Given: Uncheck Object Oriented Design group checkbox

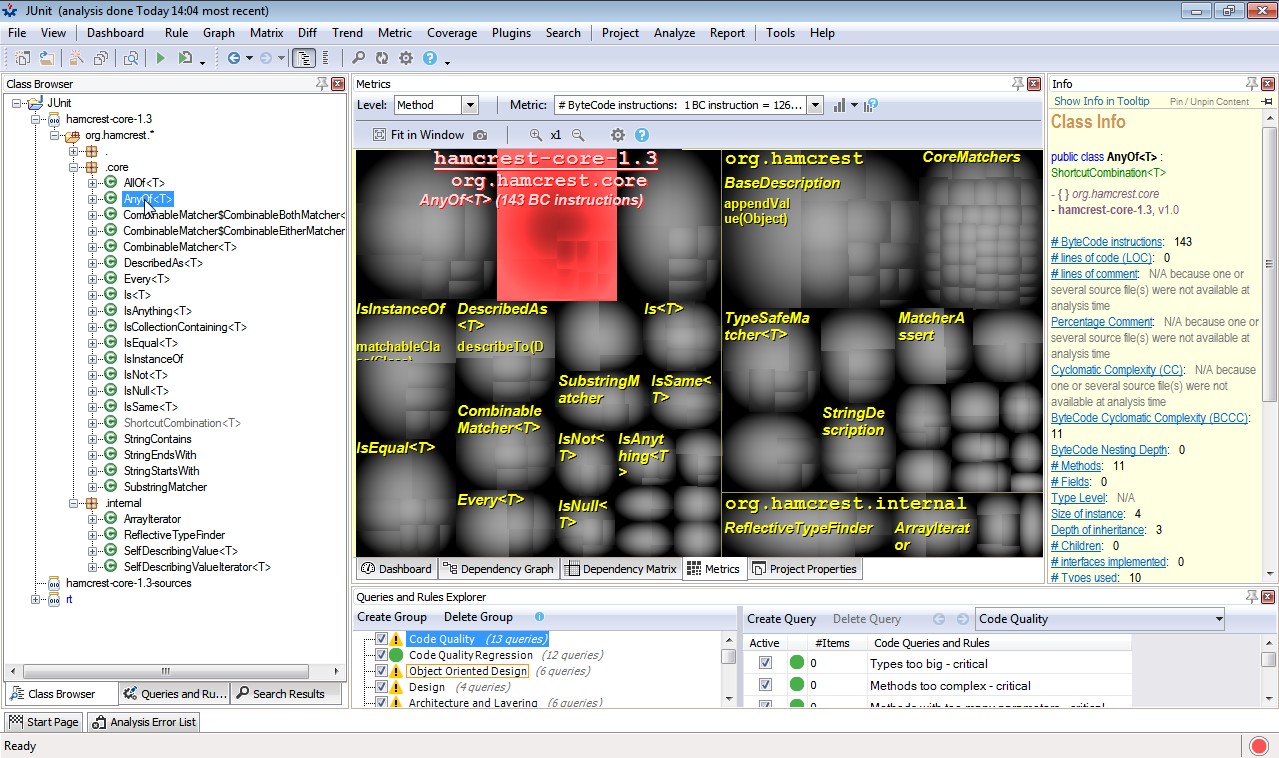Looking at the screenshot, I should [x=381, y=671].
